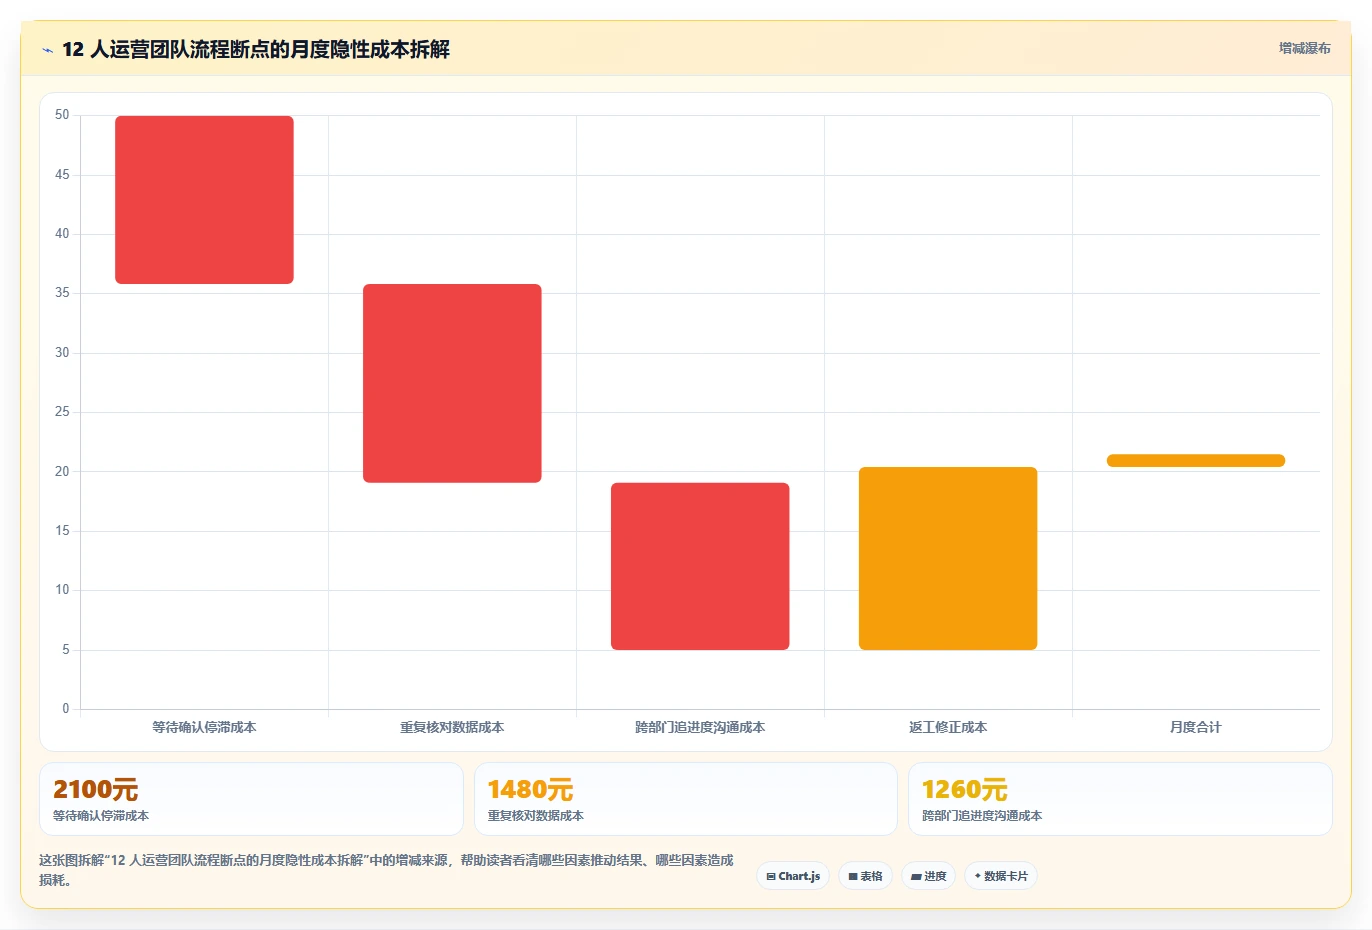This screenshot has width=1372, height=930.
Task: Click the description paragraph starting 这张图拆解
Action: (386, 870)
